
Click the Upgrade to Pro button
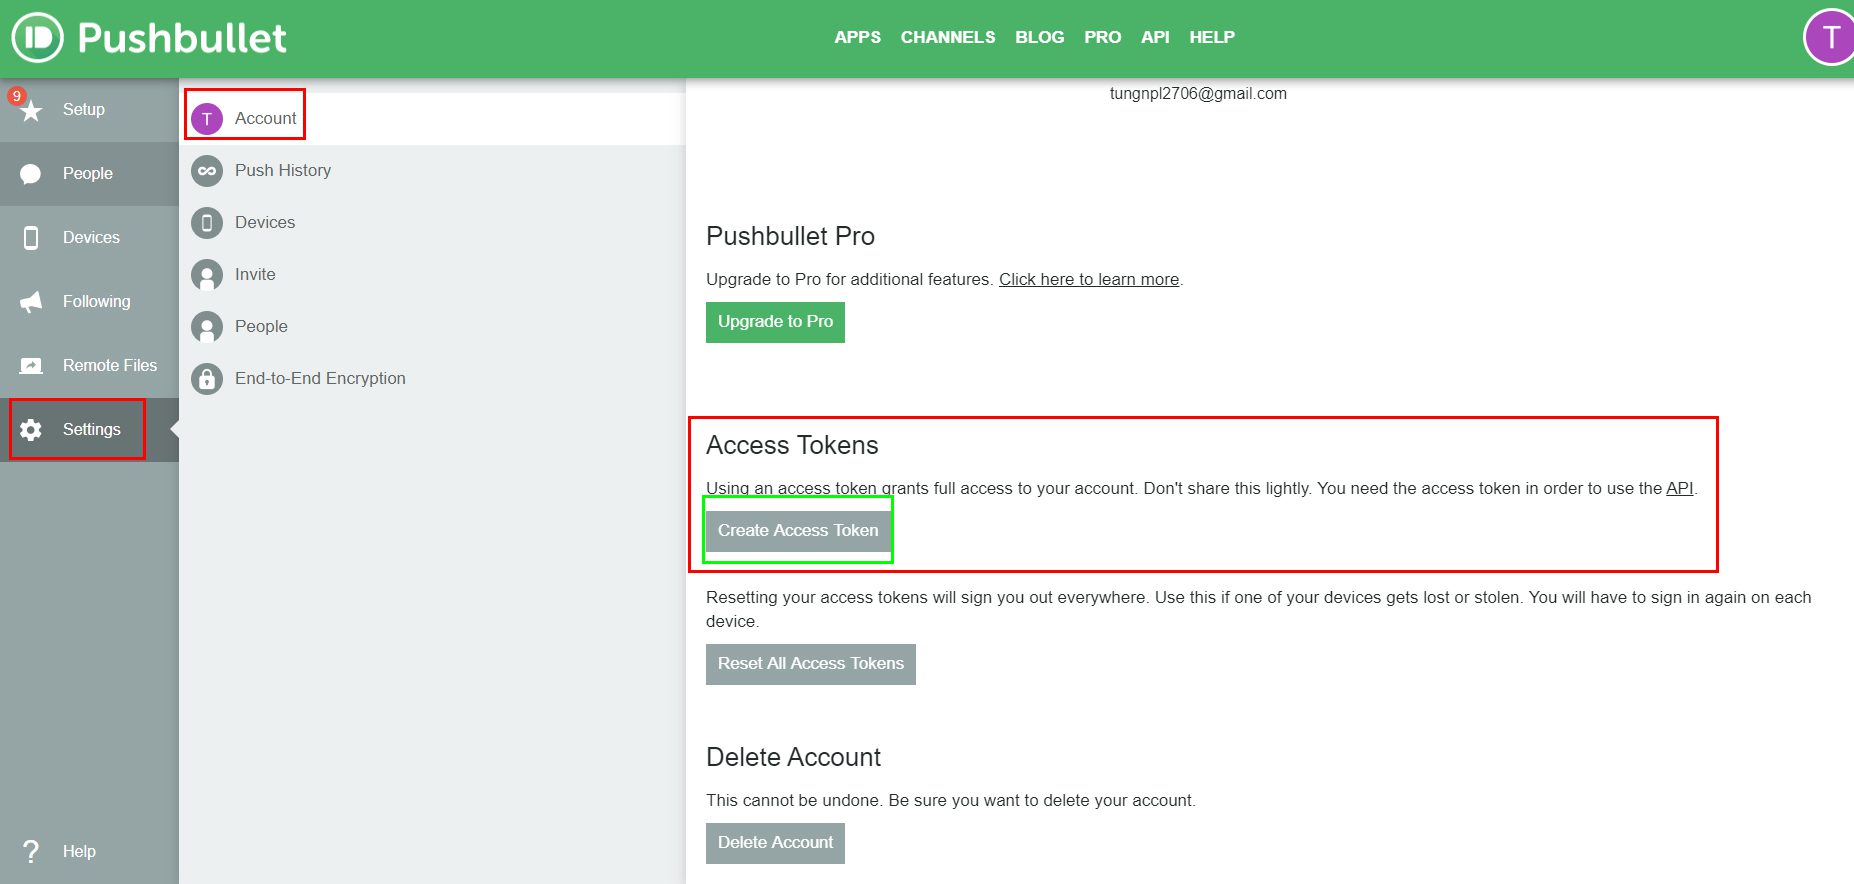pyautogui.click(x=775, y=322)
